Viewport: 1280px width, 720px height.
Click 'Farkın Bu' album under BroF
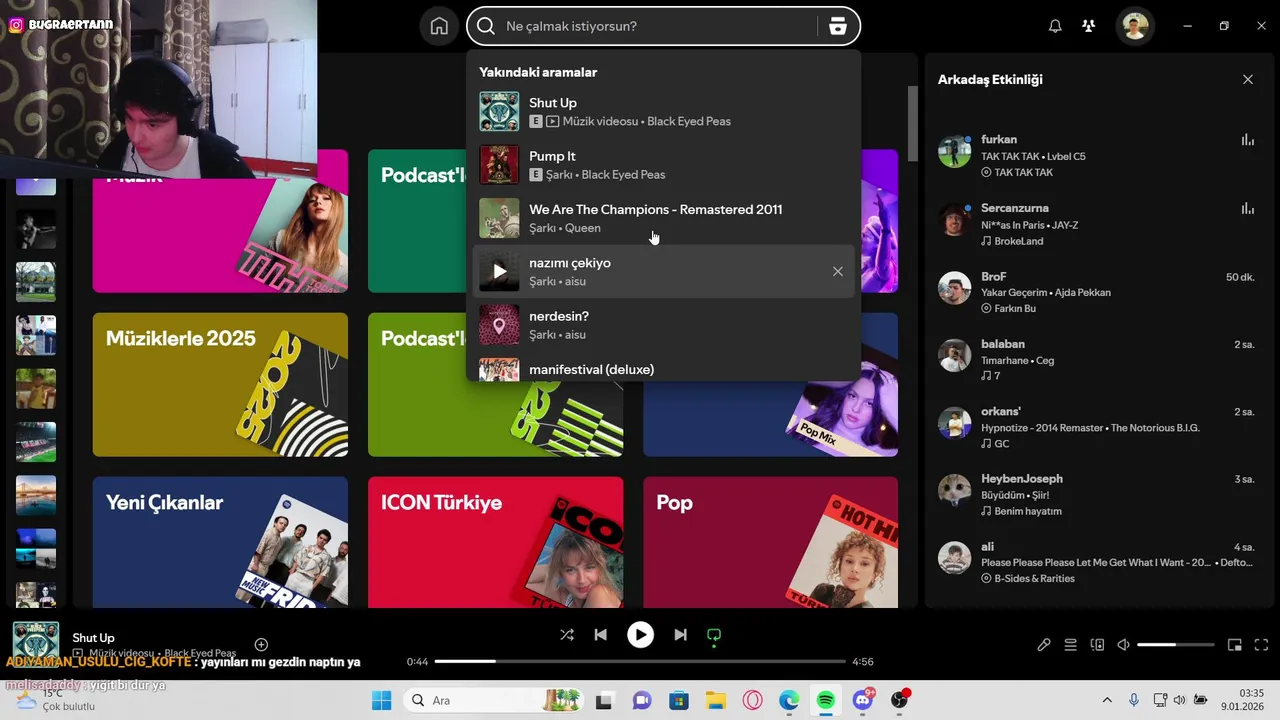point(1015,308)
